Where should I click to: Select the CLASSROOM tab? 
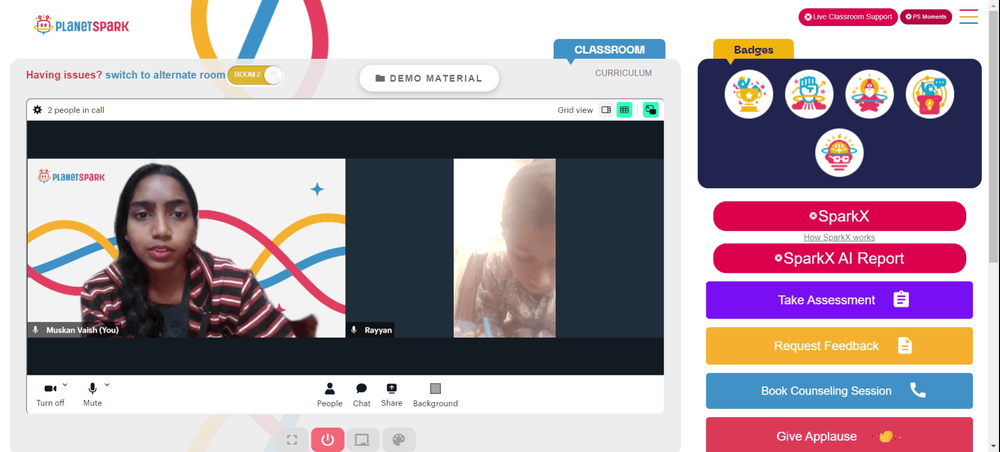tap(609, 50)
